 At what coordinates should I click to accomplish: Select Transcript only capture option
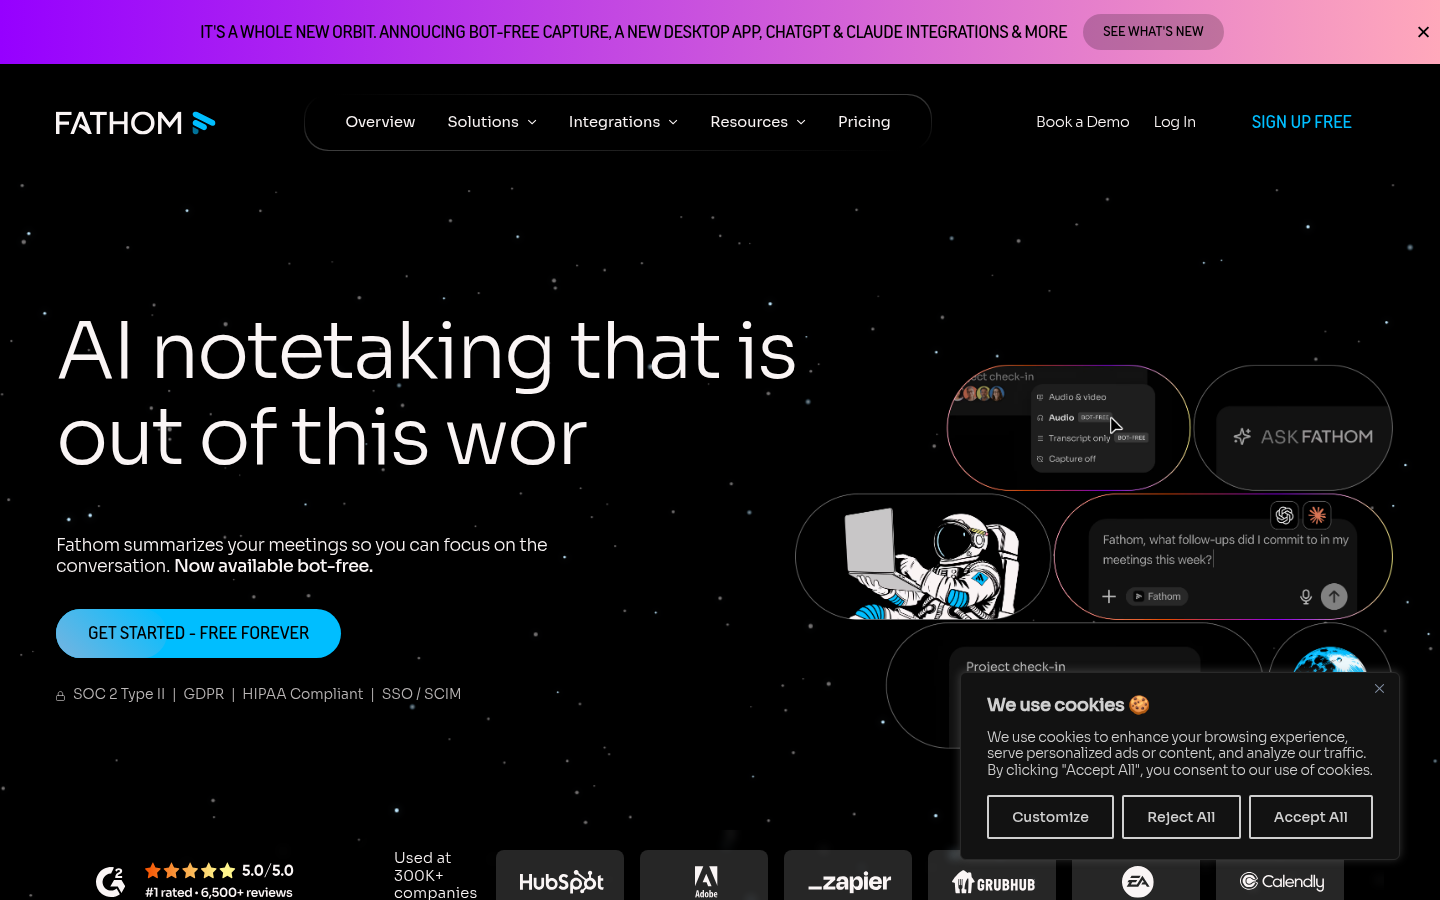pyautogui.click(x=1092, y=438)
